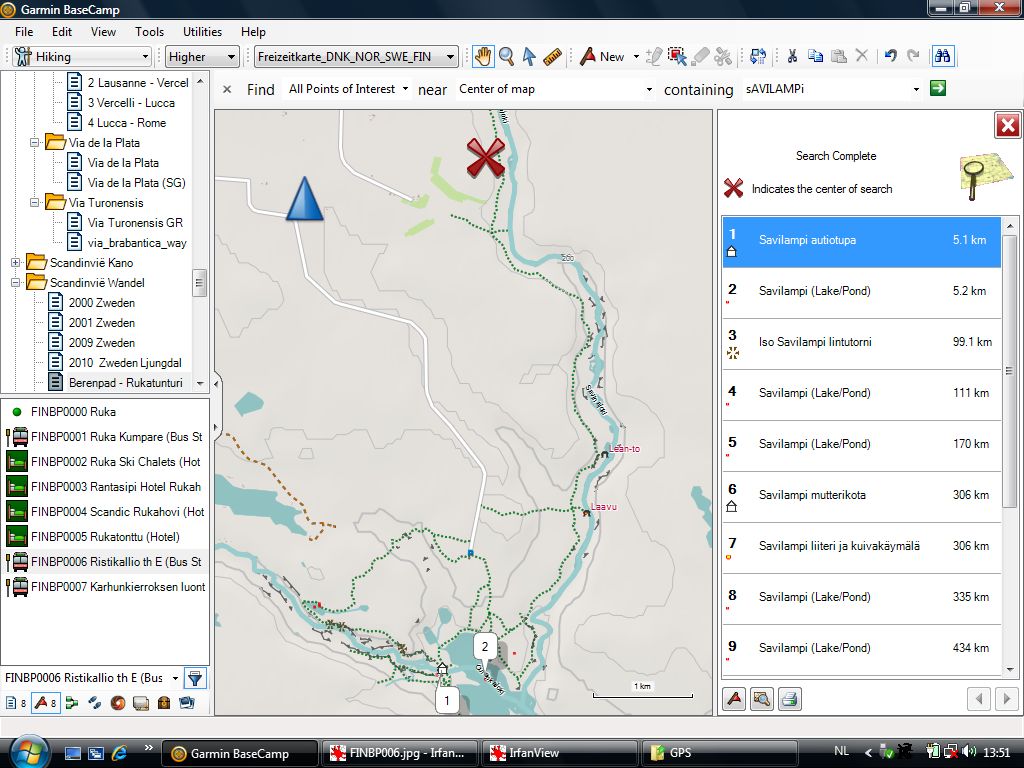1024x768 pixels.
Task: Open the Hiking activity profile dropdown
Action: pyautogui.click(x=82, y=57)
